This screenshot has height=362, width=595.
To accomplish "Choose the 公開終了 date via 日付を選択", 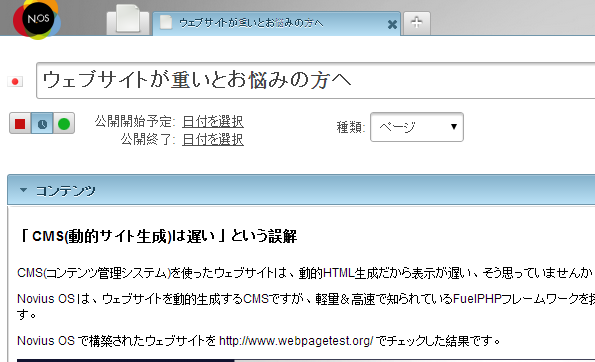I will 212,139.
